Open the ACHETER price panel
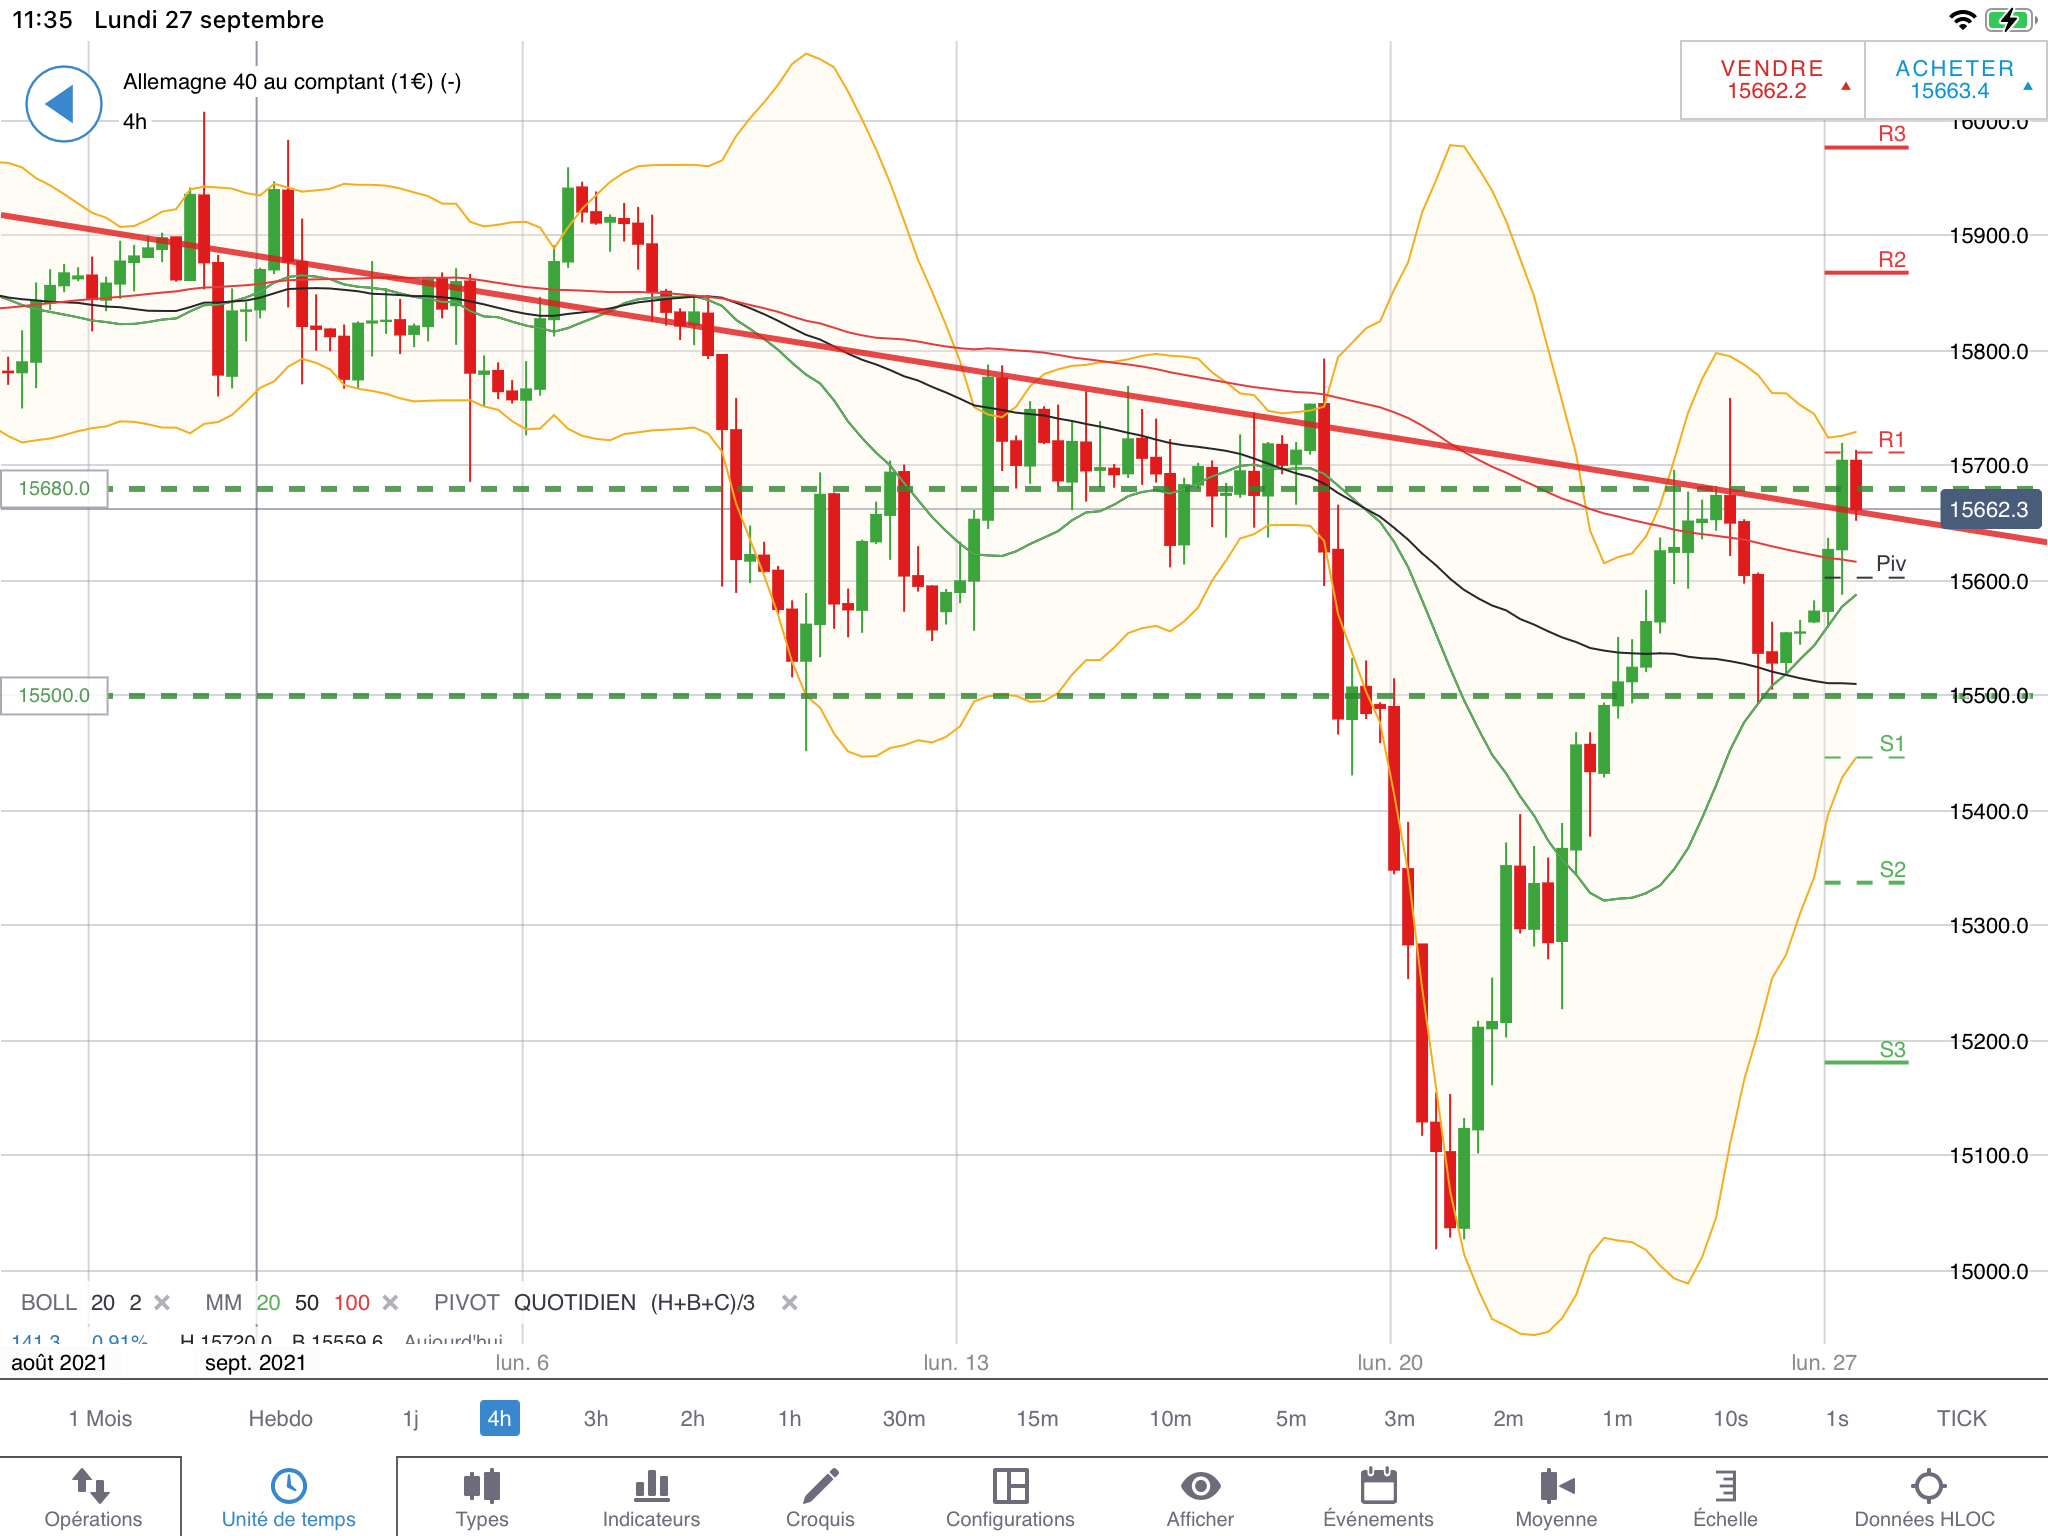2048x1536 pixels. [1954, 80]
